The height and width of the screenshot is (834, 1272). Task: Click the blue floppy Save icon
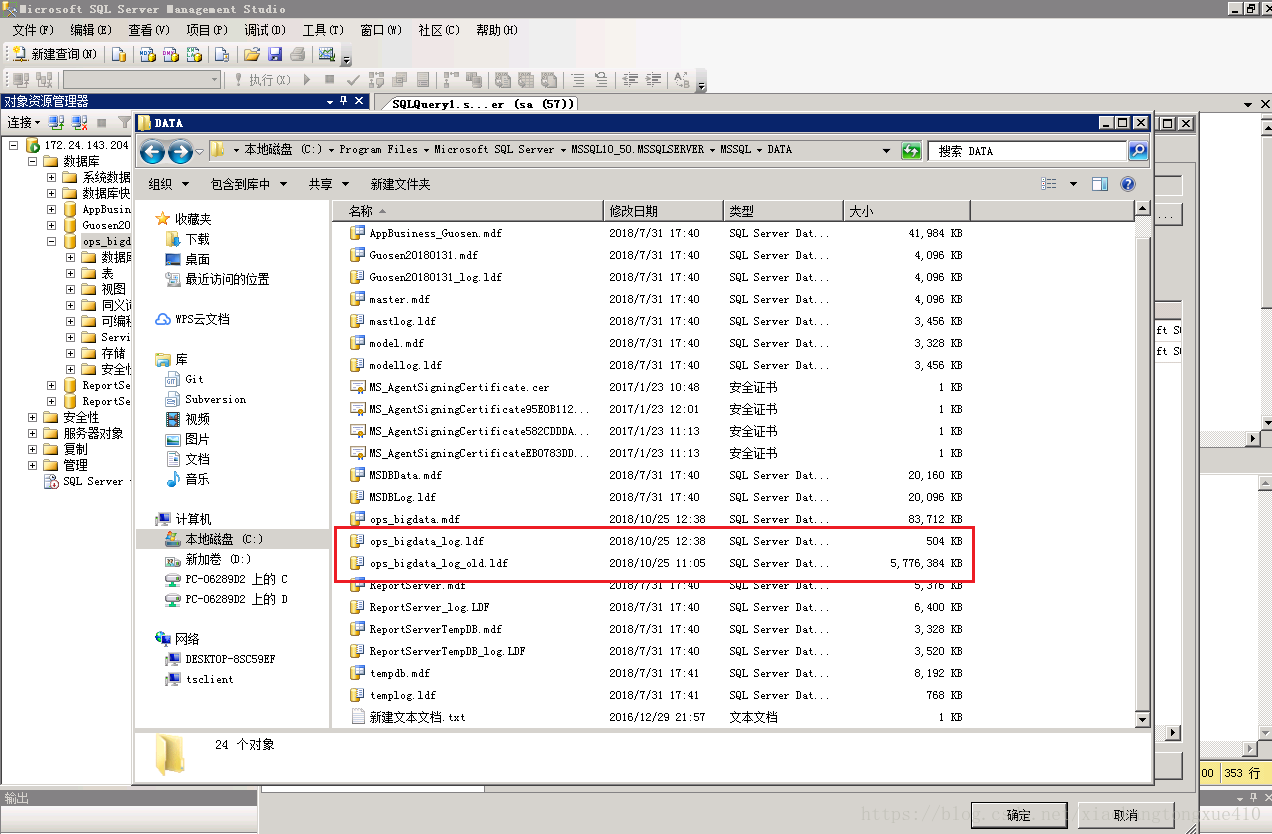275,54
